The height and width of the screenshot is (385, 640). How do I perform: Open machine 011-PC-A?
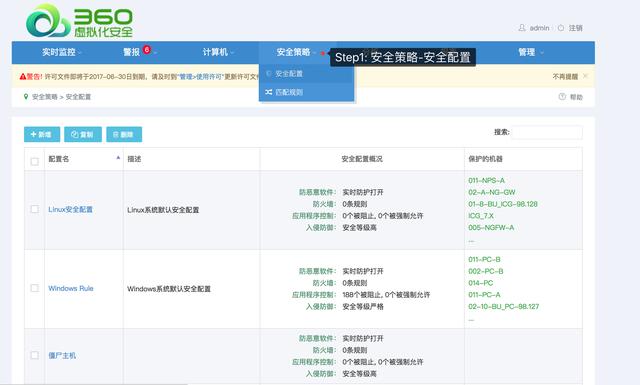(x=484, y=294)
